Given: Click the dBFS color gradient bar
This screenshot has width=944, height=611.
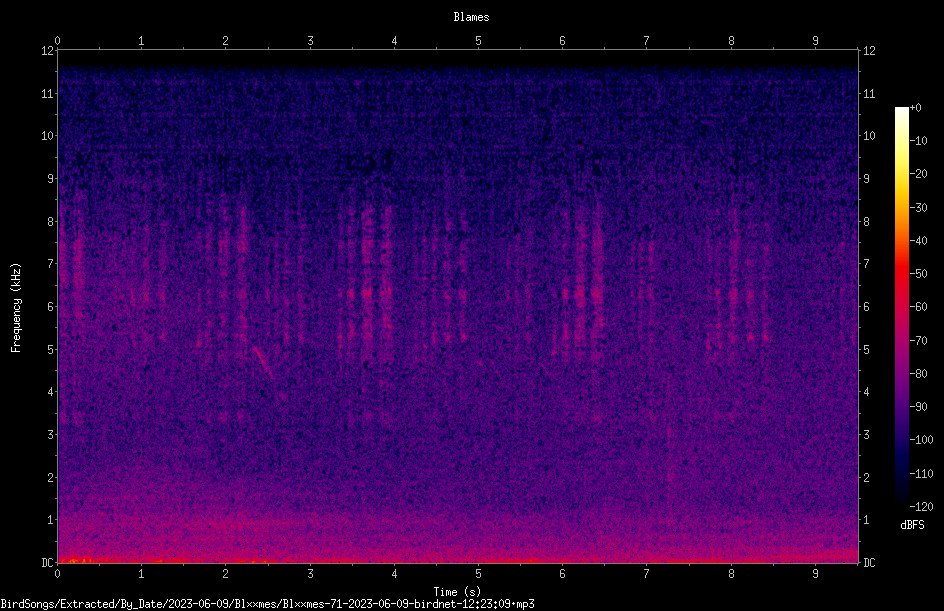Looking at the screenshot, I should [x=901, y=306].
